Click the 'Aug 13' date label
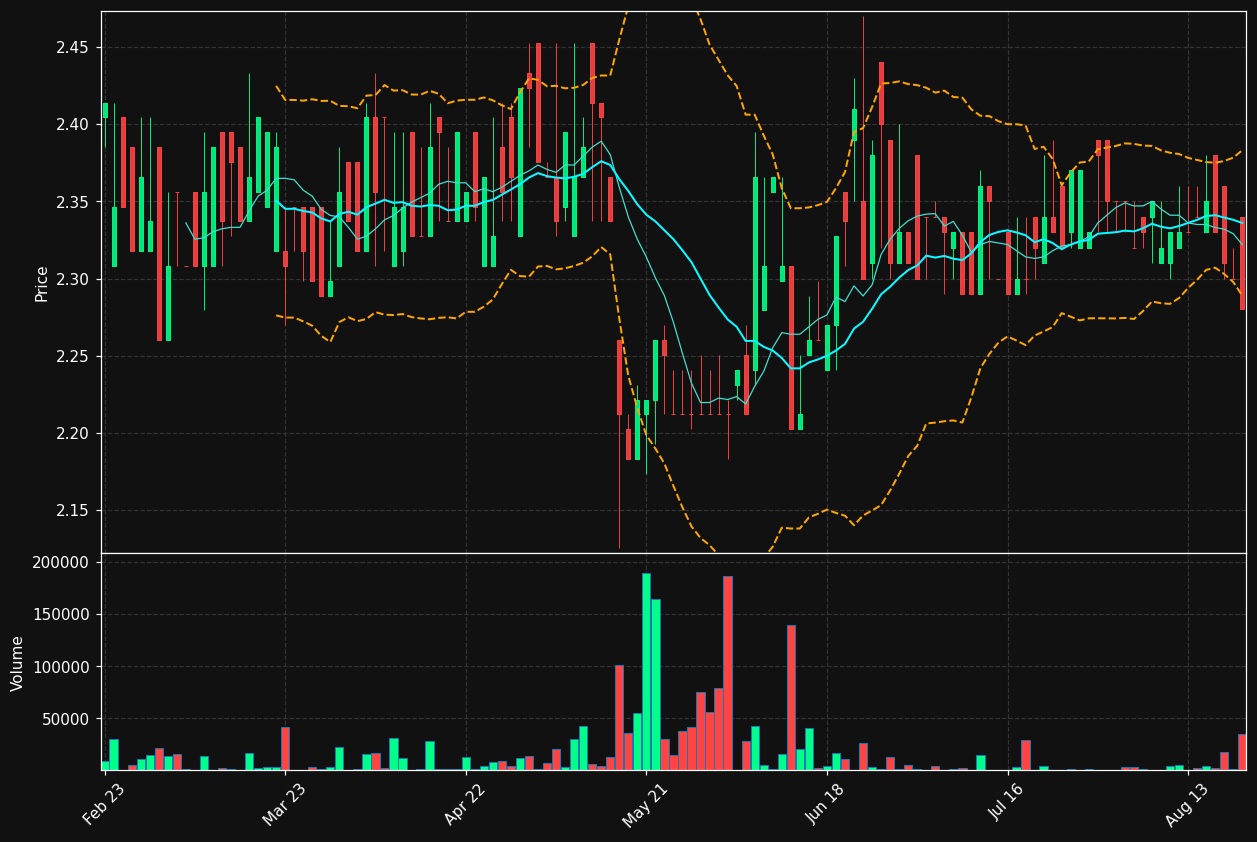Screen dimensions: 1257x842 pyautogui.click(x=1188, y=804)
